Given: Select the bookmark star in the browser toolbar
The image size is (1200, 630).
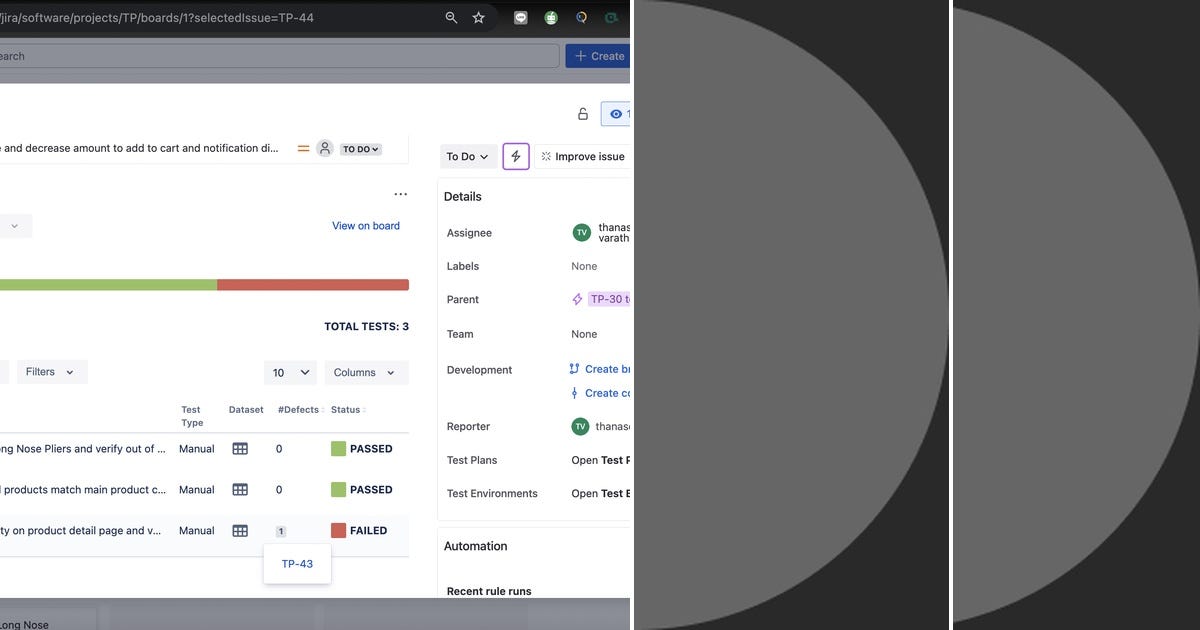Looking at the screenshot, I should (x=479, y=17).
